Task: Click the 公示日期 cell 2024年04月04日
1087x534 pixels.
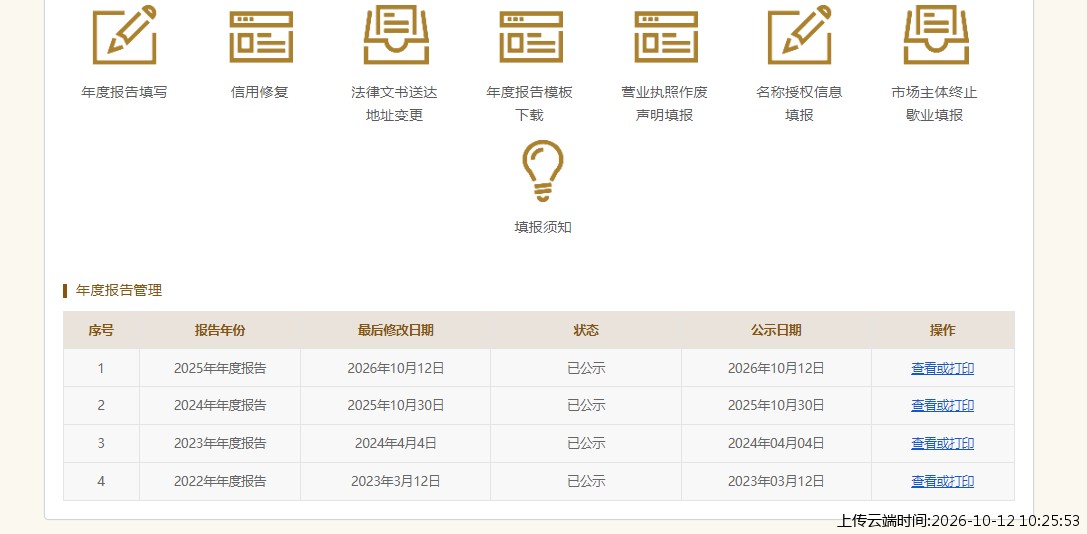Action: point(776,443)
